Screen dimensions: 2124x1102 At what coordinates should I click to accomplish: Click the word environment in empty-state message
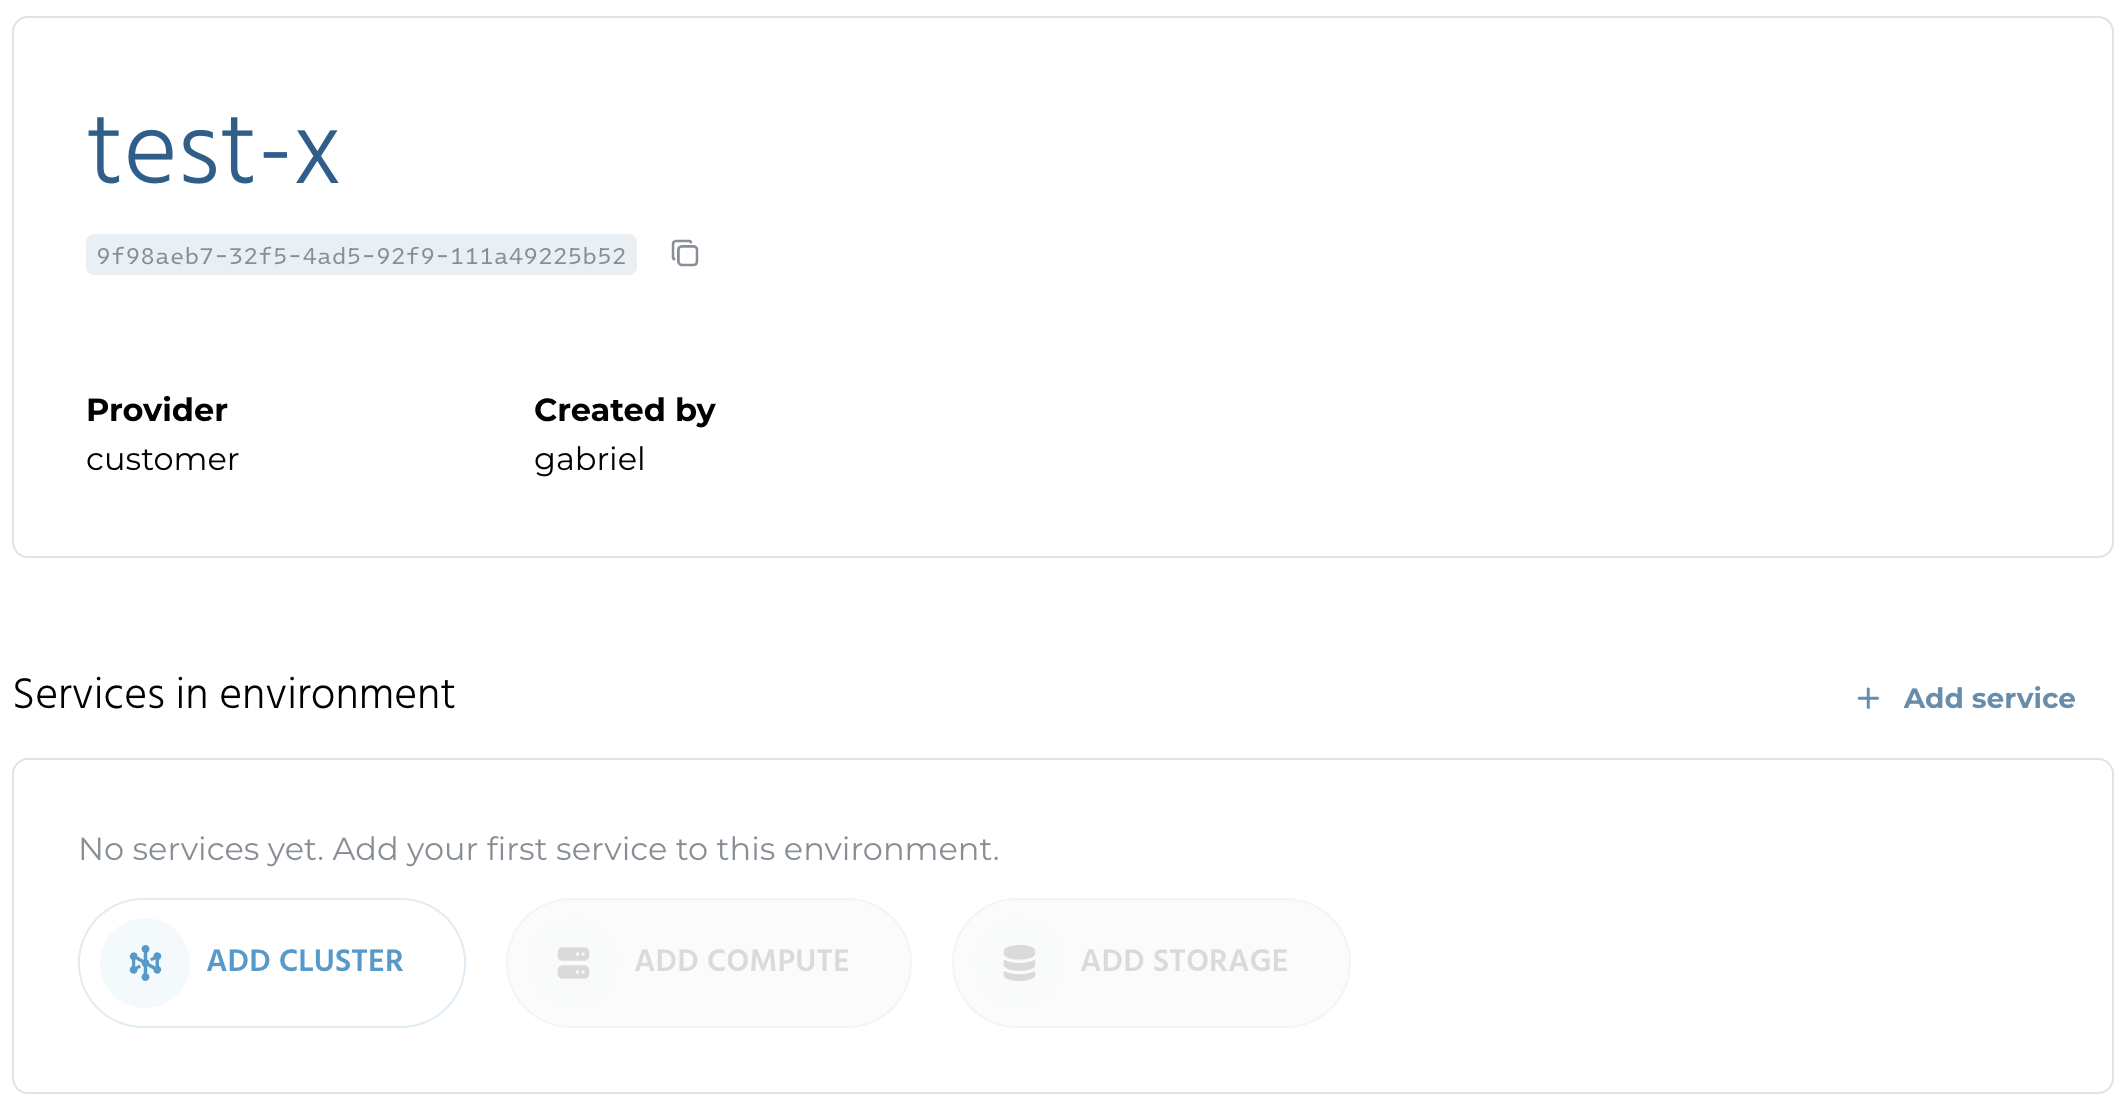890,849
